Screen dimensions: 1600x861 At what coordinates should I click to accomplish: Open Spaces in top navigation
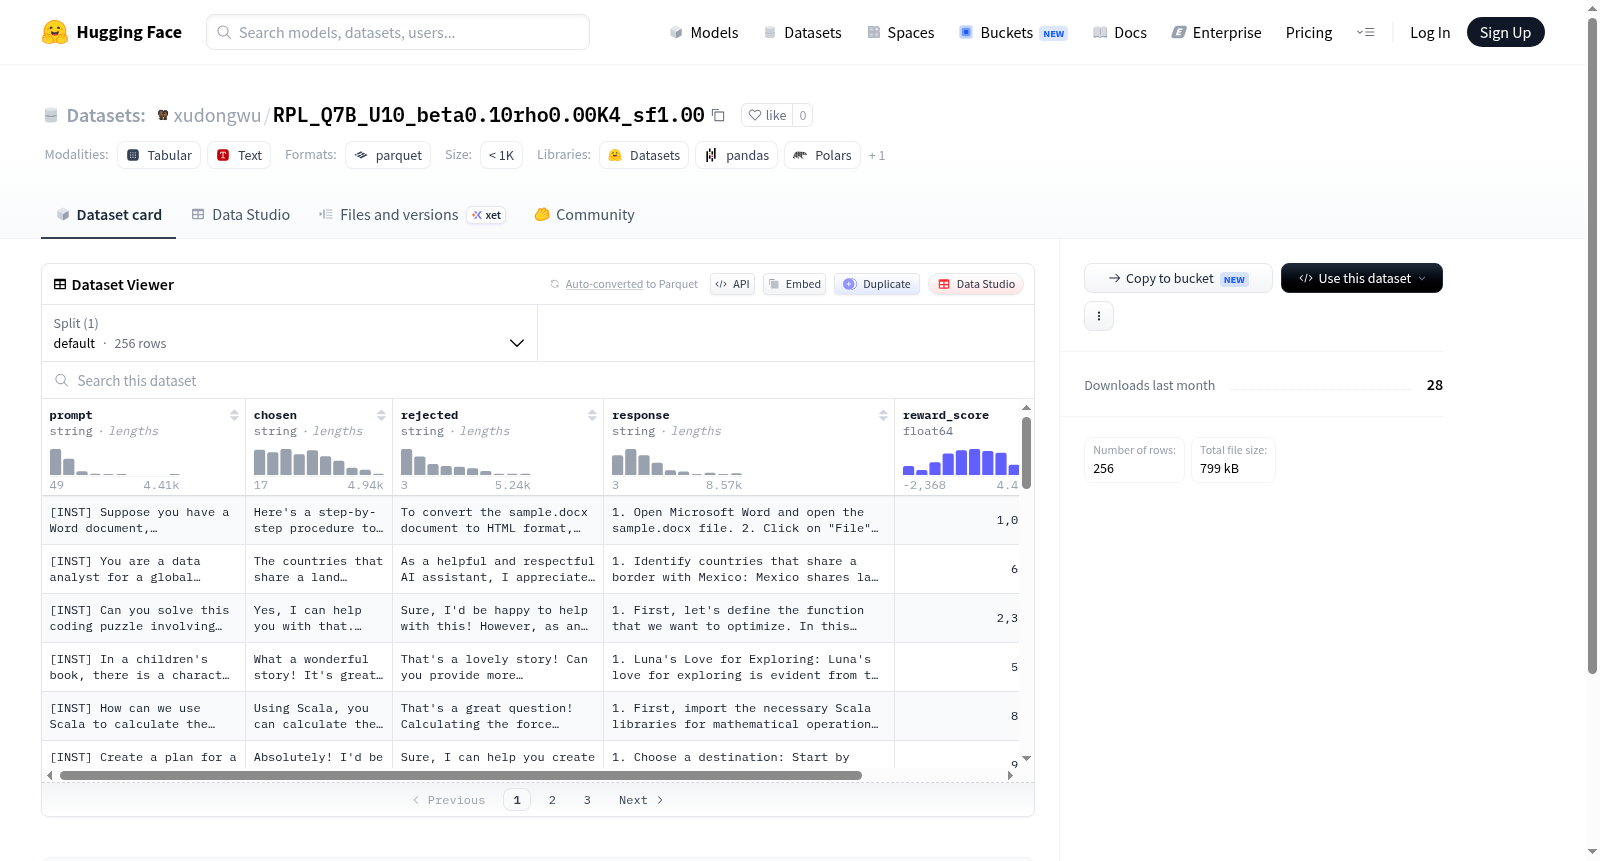[901, 32]
